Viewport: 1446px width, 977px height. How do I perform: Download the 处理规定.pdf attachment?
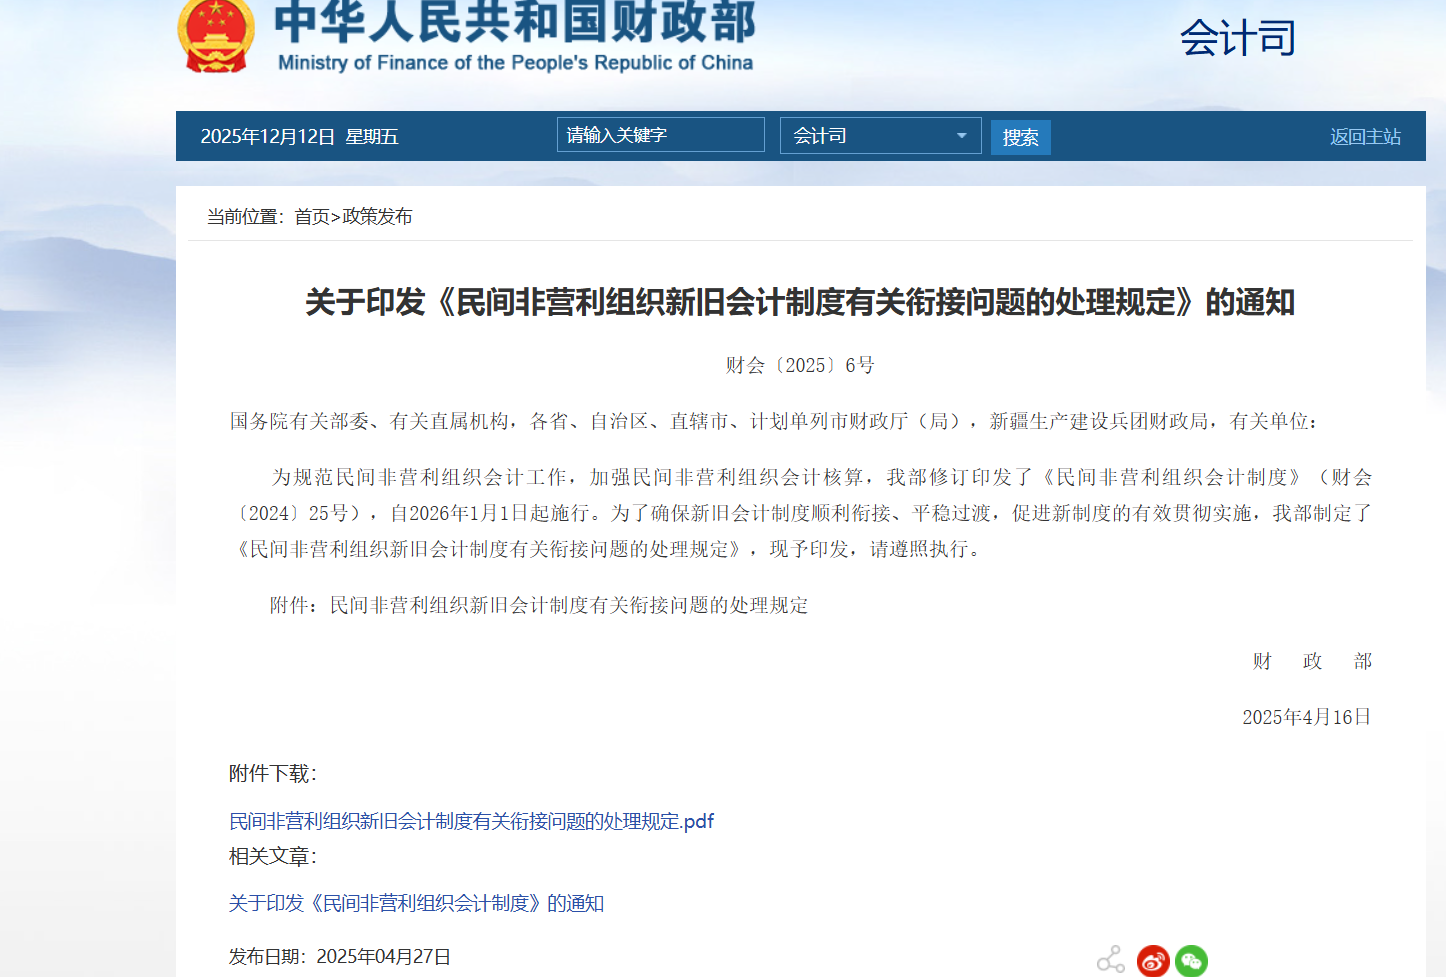click(471, 821)
